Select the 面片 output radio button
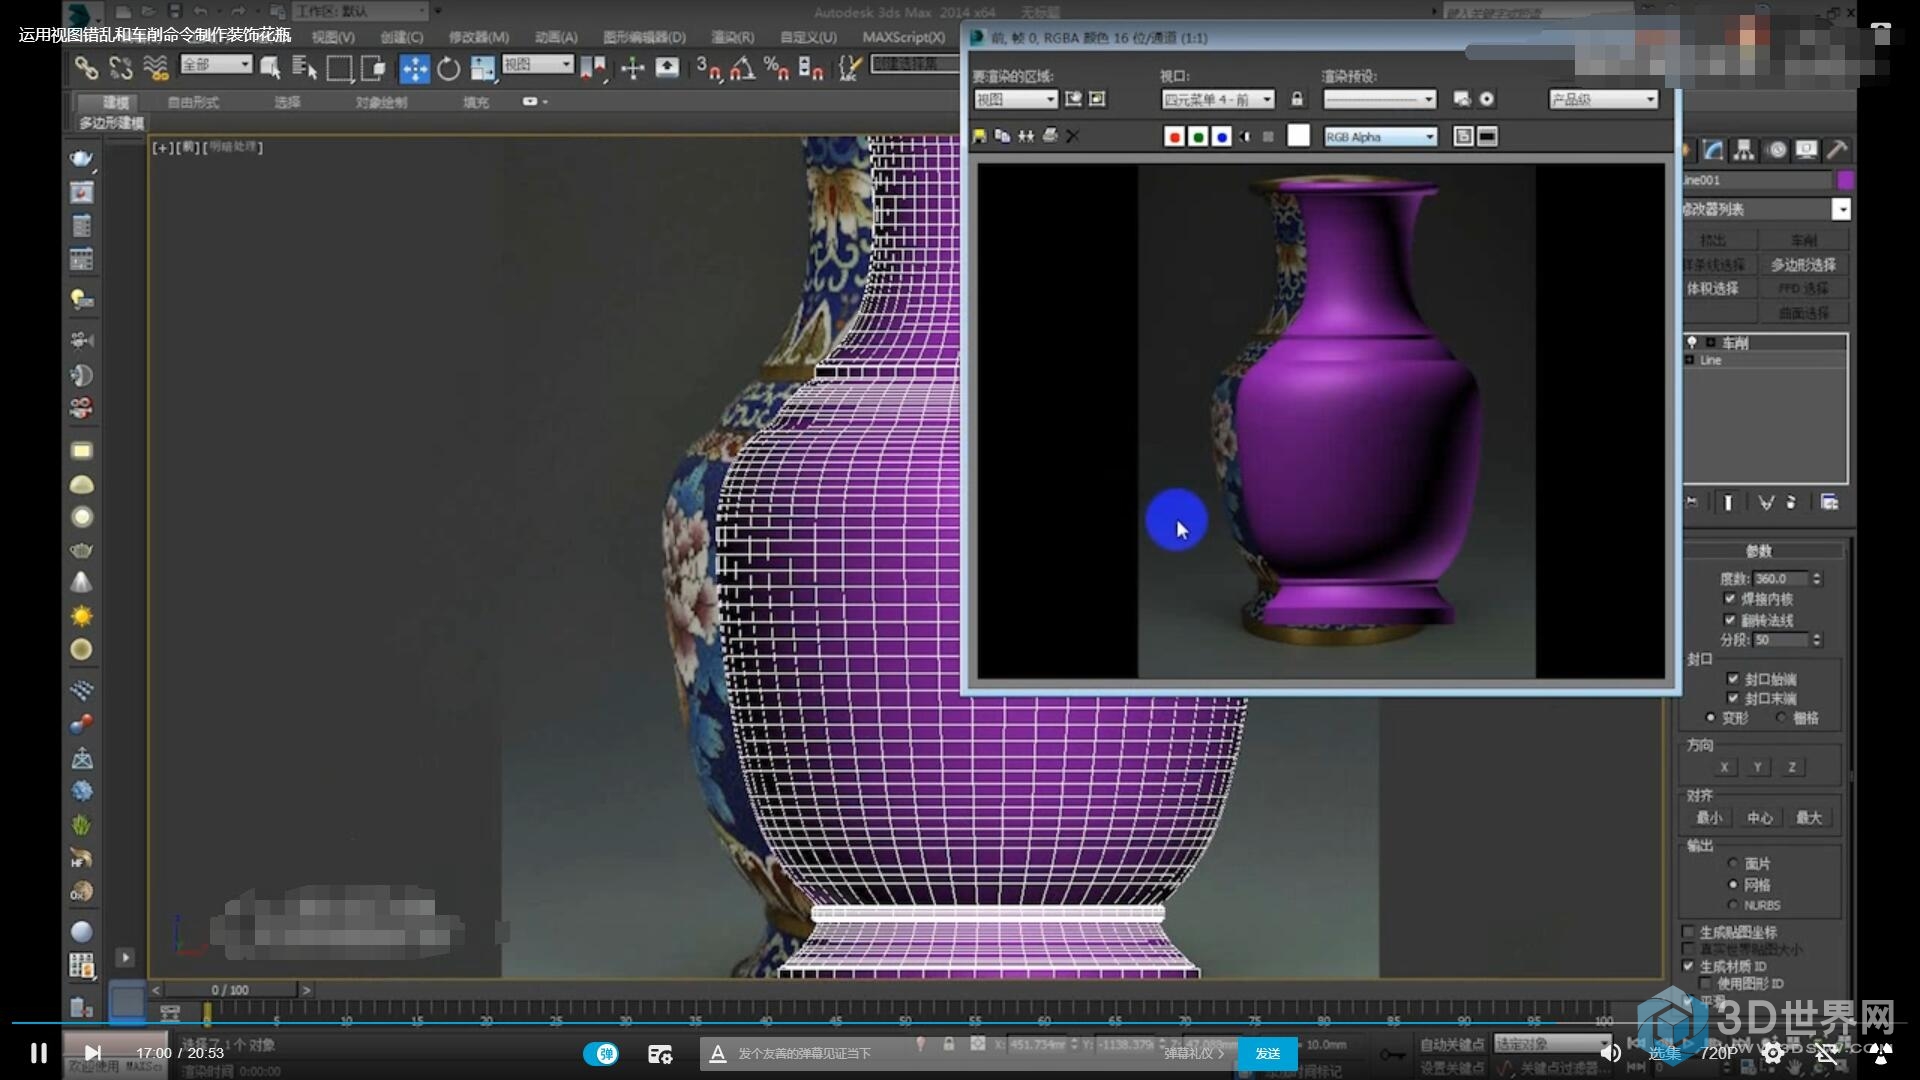Image resolution: width=1920 pixels, height=1080 pixels. tap(1733, 863)
